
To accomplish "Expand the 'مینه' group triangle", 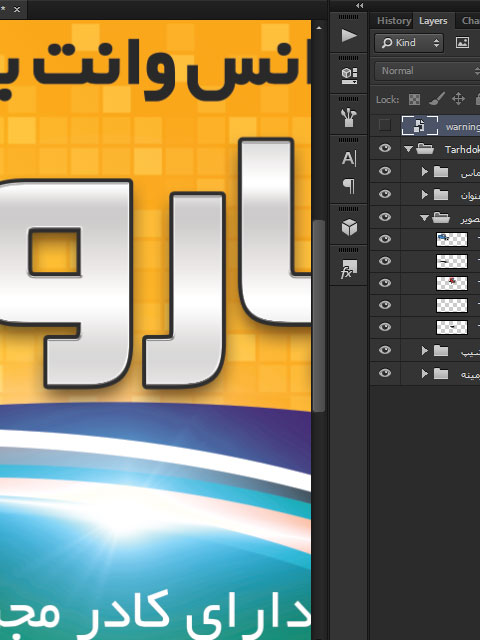I will coord(424,373).
